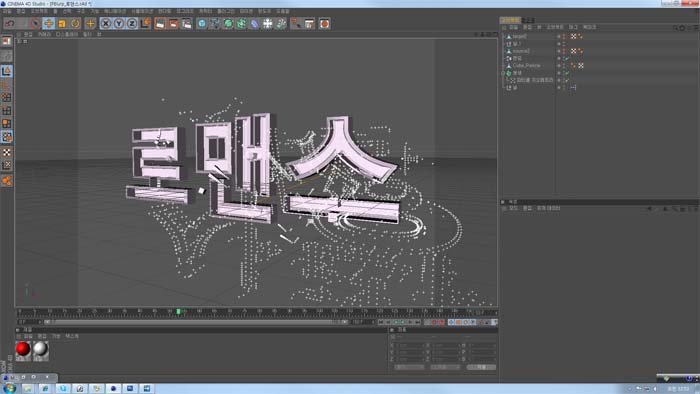Click the Make Editable icon in left sidebar

coord(7,41)
